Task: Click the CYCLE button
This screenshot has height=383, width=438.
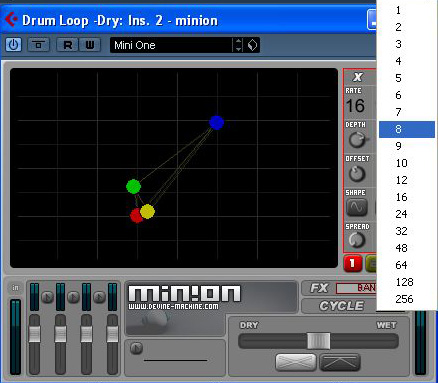Action: (x=341, y=306)
